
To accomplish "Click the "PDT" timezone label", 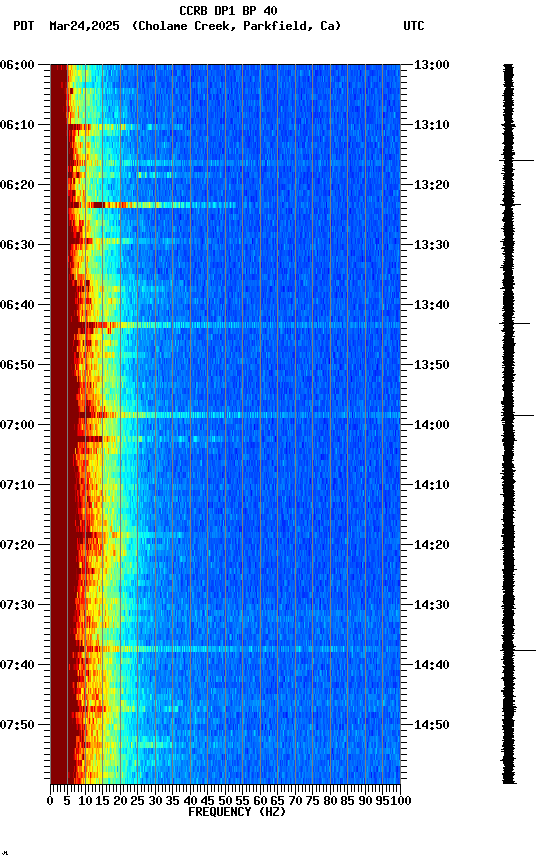I will point(24,26).
